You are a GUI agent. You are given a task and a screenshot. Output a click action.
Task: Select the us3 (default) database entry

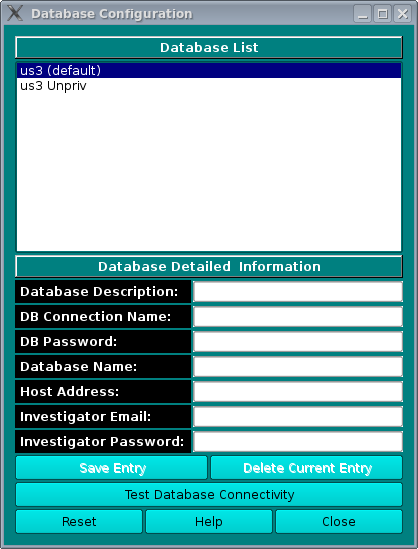coord(209,70)
